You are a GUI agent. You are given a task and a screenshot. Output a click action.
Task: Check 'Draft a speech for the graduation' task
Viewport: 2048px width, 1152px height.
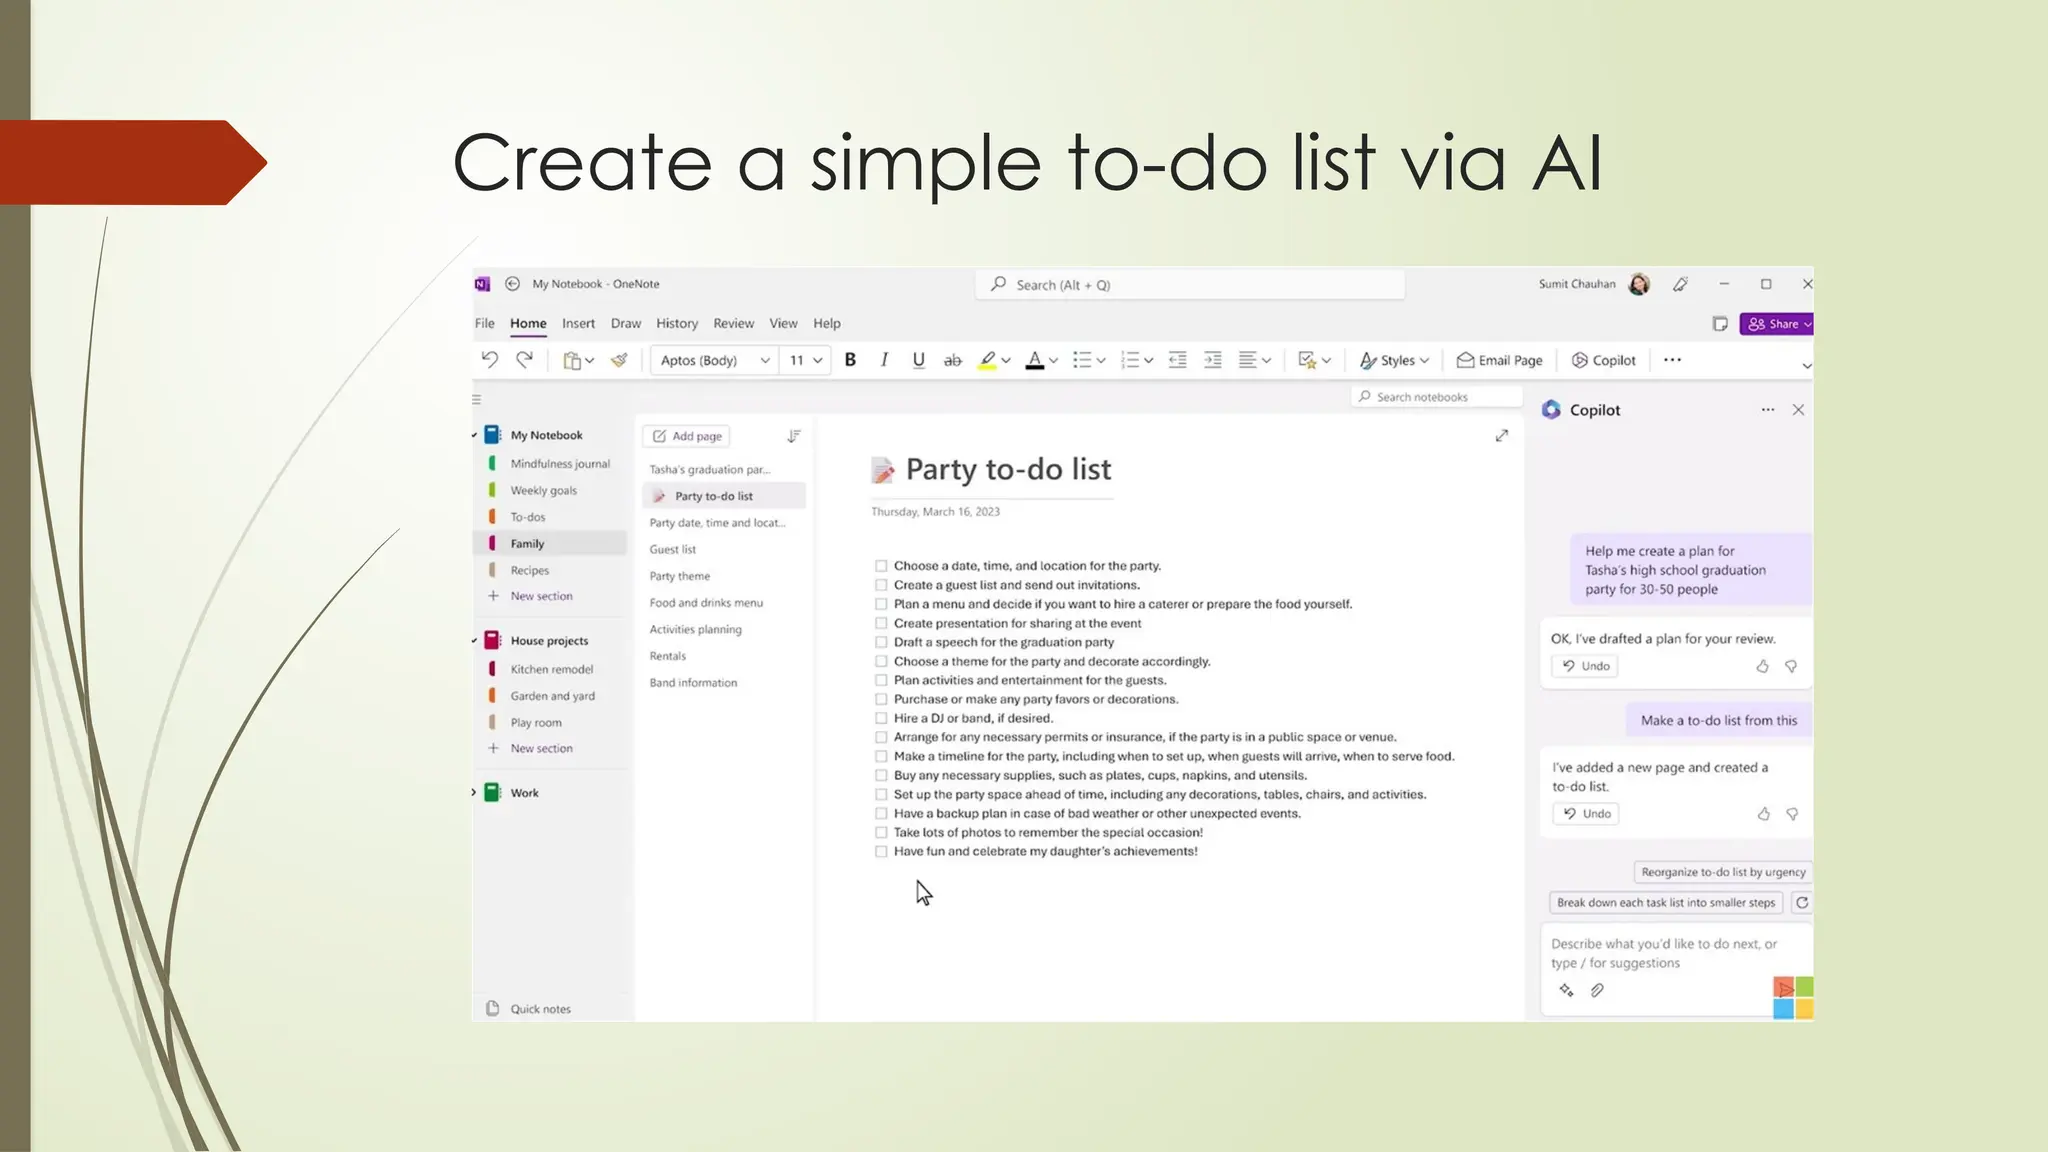coord(881,642)
